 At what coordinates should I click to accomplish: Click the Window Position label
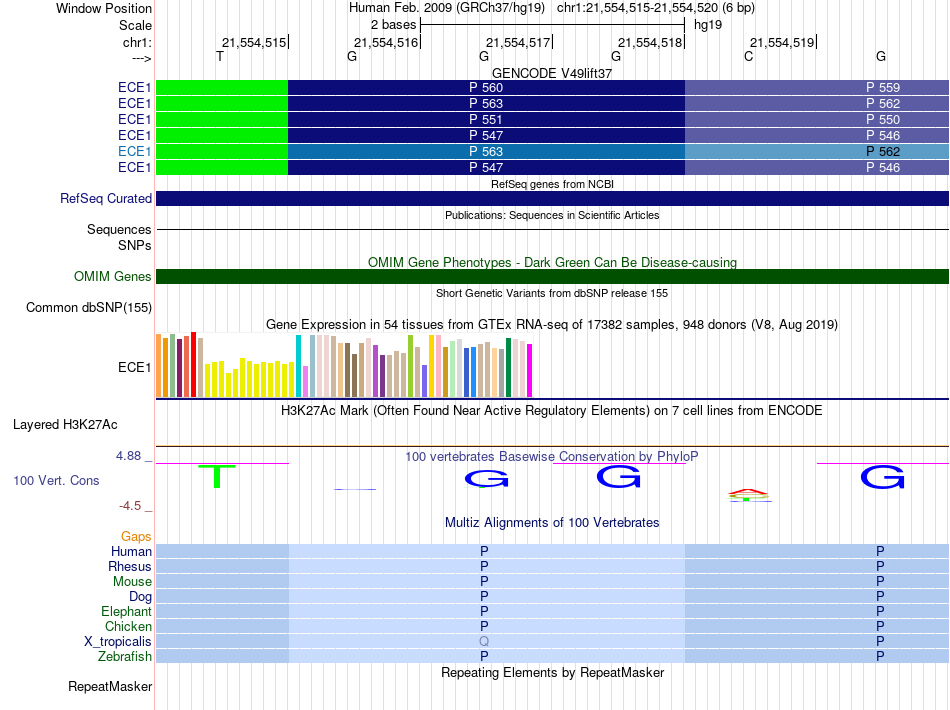tap(104, 8)
